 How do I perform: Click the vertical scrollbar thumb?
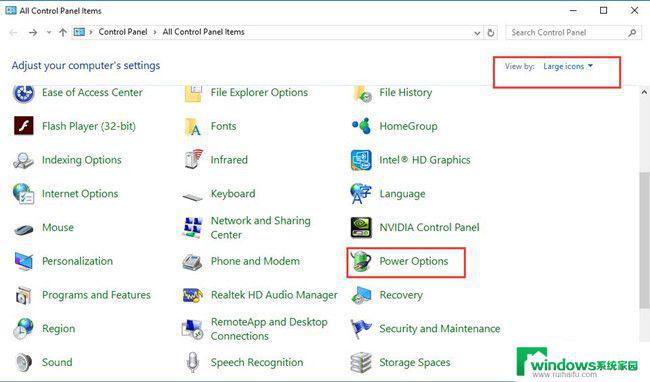[x=644, y=240]
